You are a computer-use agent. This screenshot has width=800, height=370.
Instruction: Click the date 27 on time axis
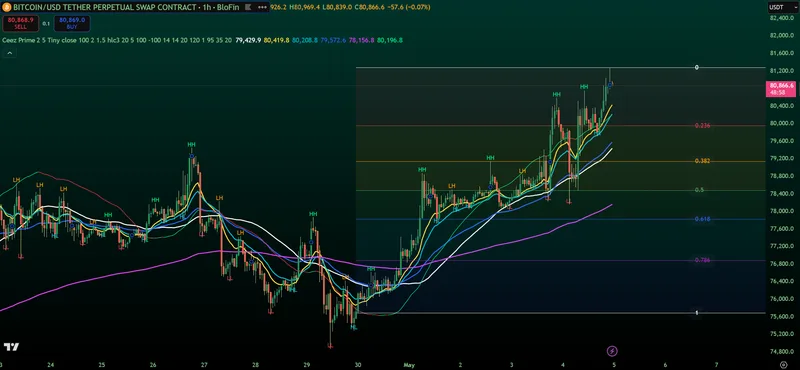tap(204, 365)
